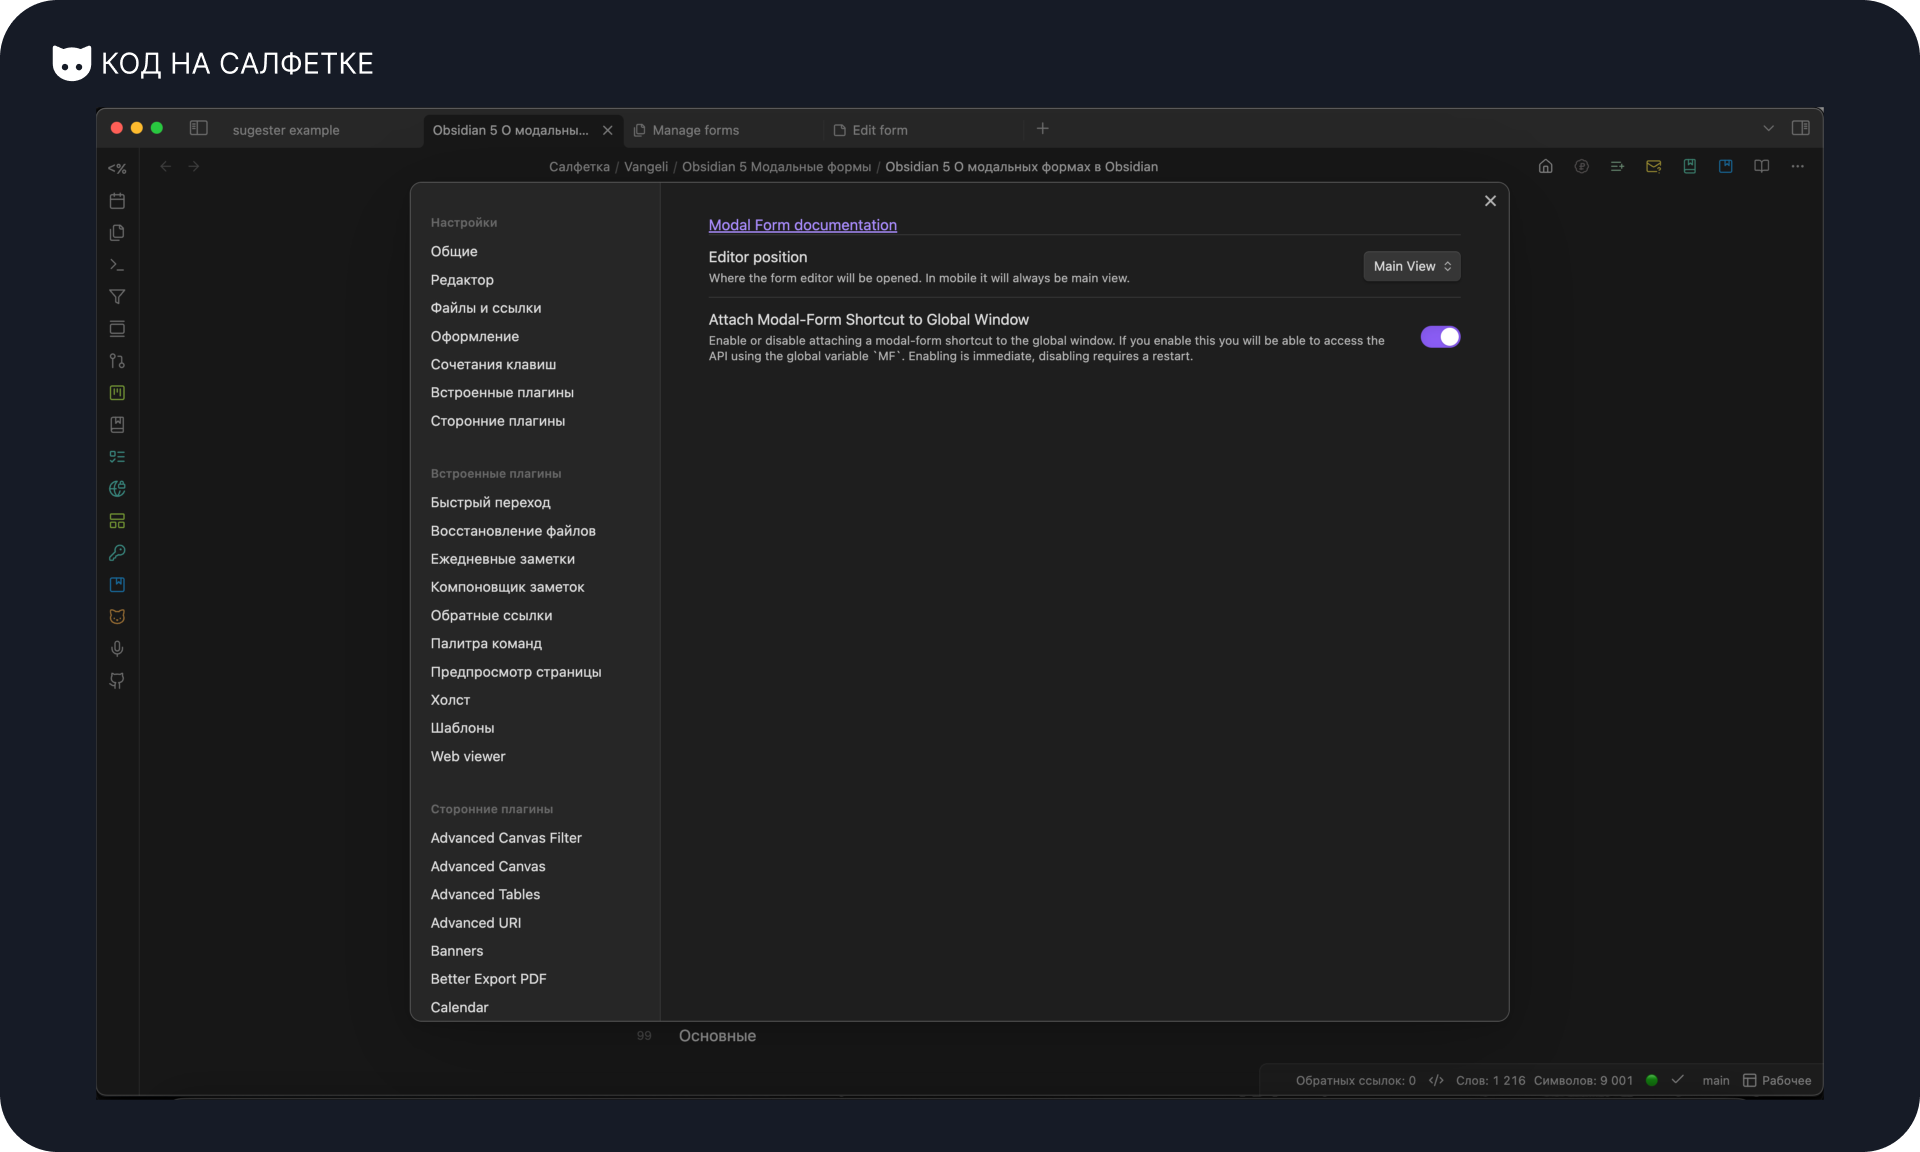Open the more options ellipsis menu

tap(1797, 166)
